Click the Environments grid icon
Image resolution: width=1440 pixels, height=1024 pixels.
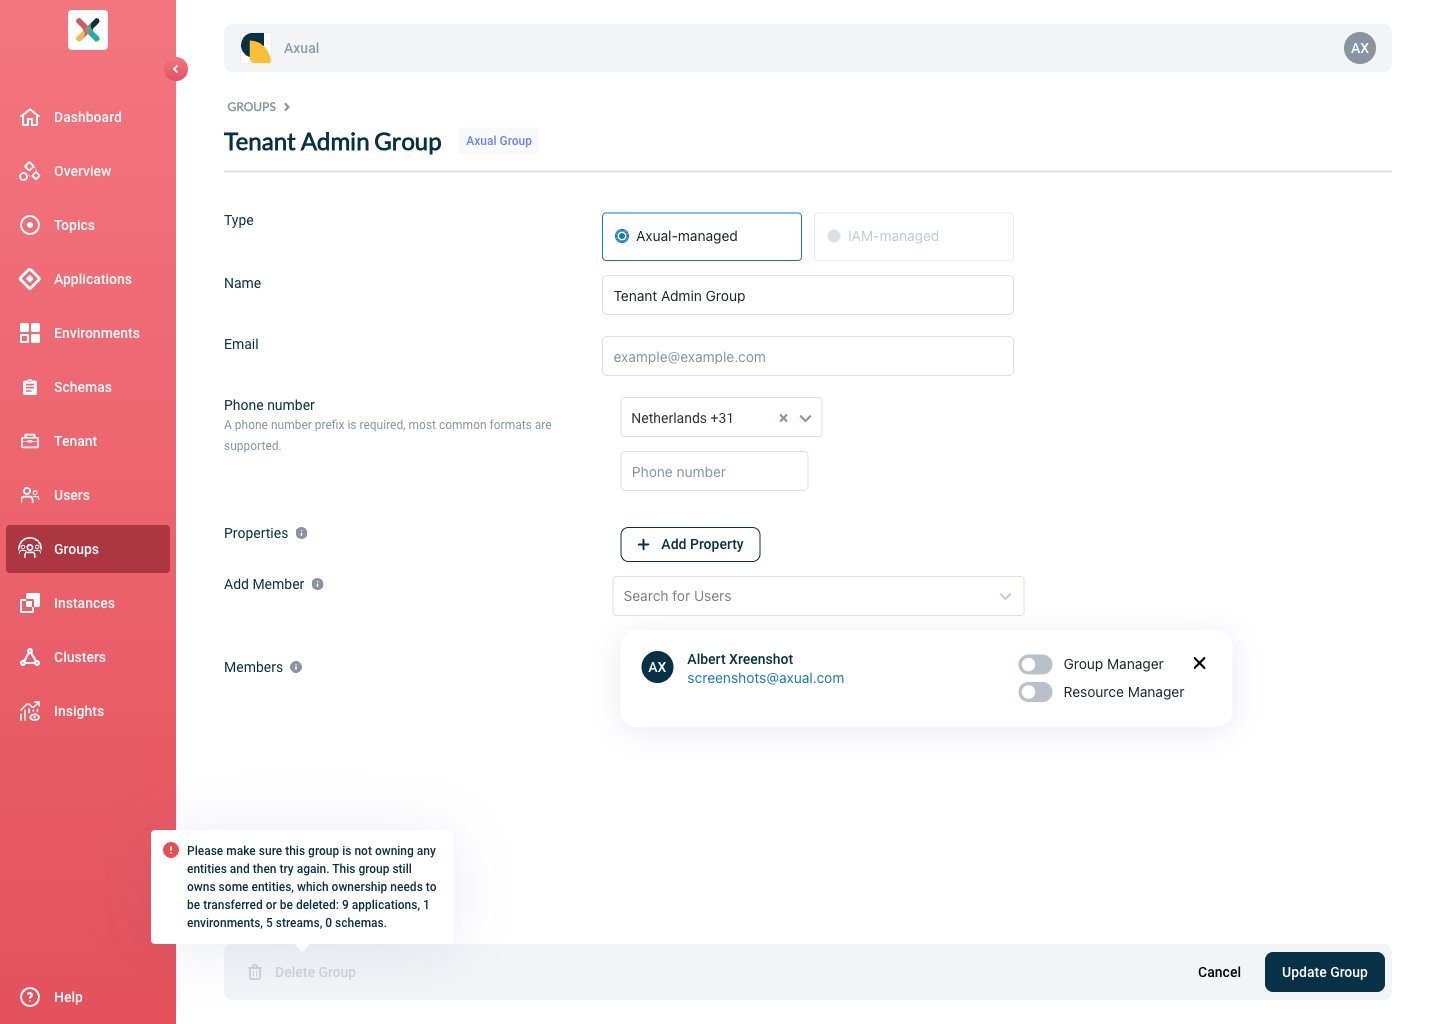(30, 333)
